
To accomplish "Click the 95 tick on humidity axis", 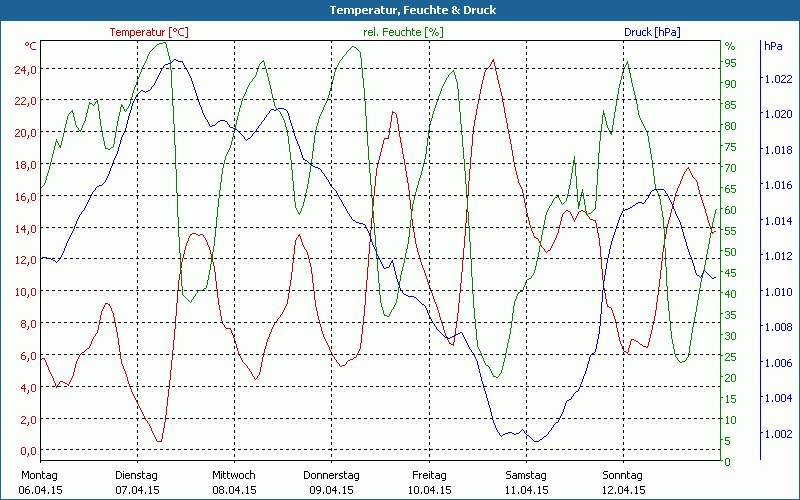I will (731, 62).
